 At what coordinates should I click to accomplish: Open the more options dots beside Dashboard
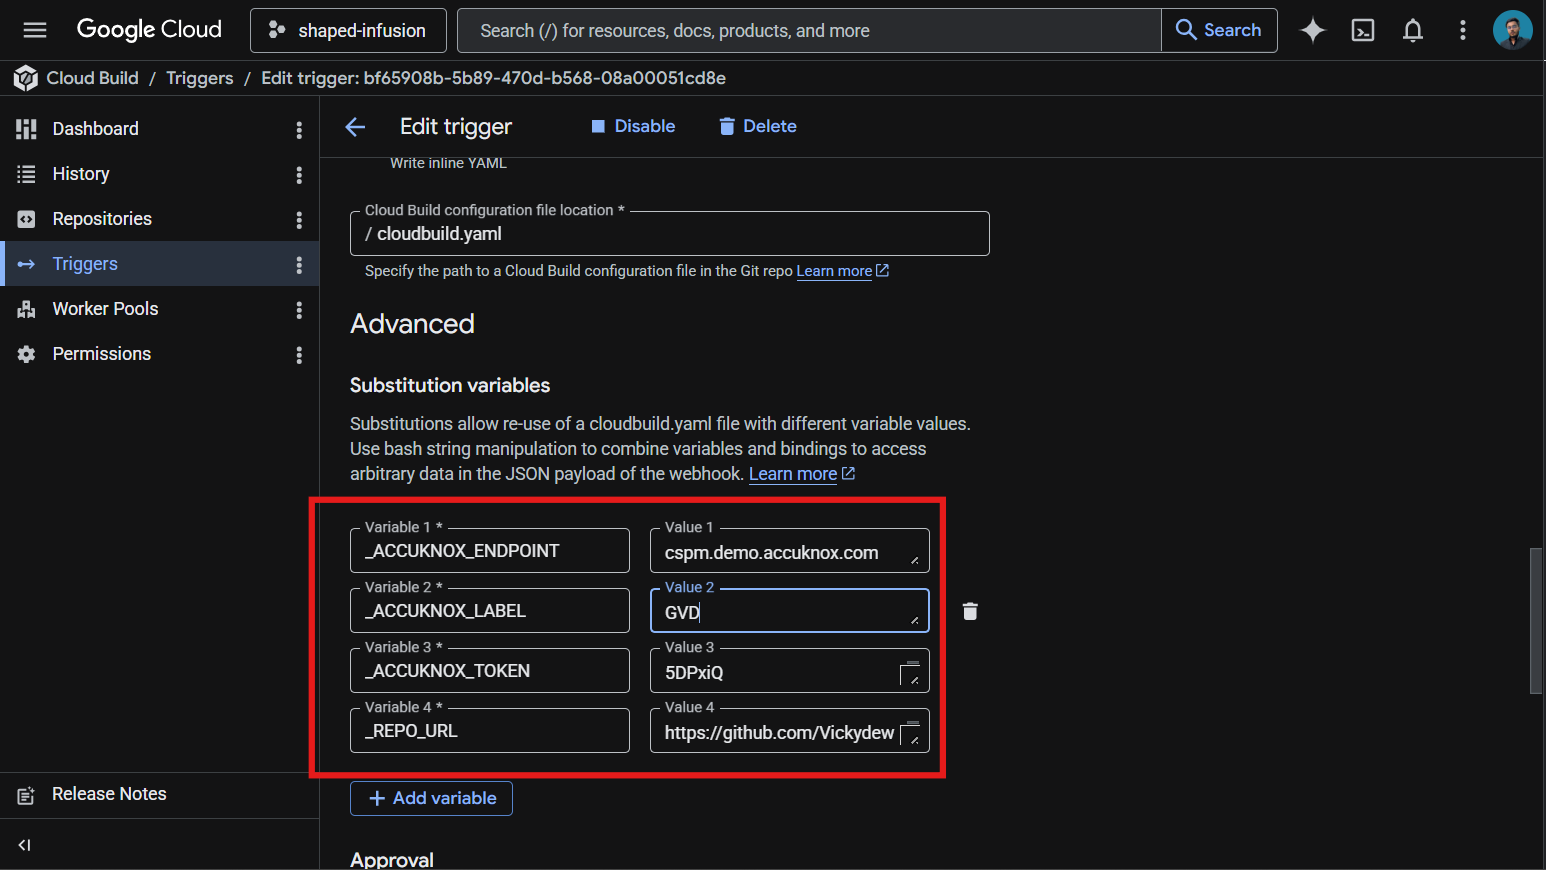tap(299, 130)
